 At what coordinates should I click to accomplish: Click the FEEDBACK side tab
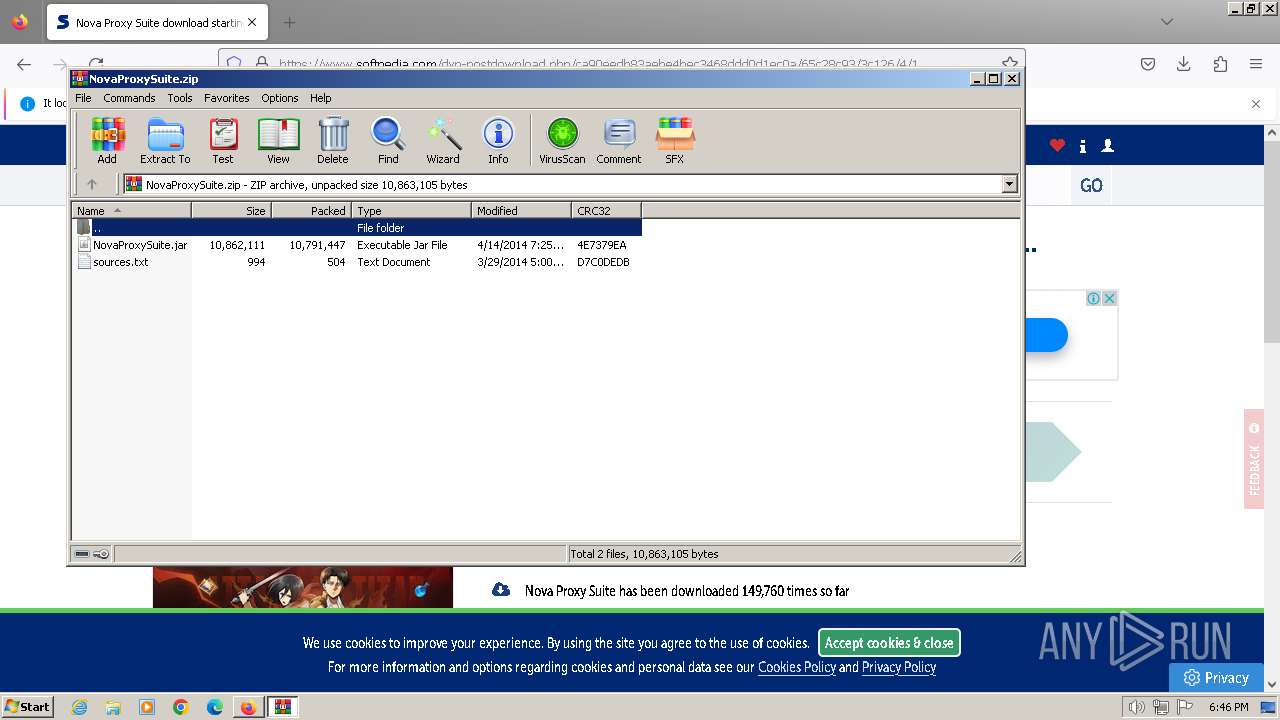pos(1254,459)
